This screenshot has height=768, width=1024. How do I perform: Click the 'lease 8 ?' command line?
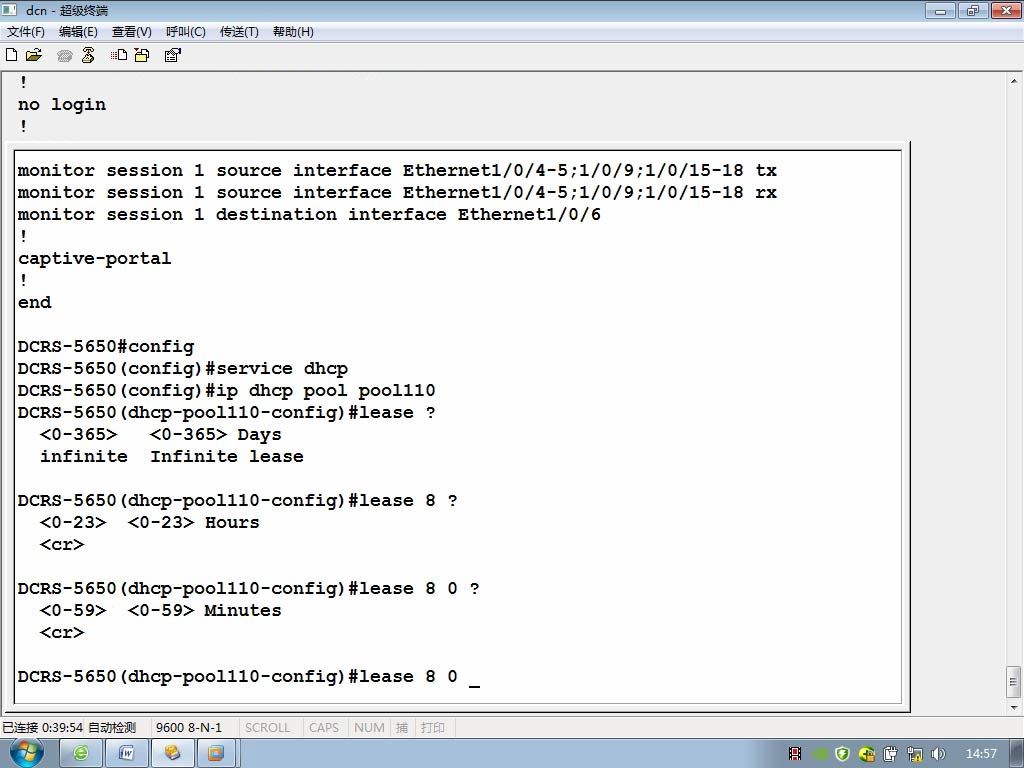click(x=238, y=501)
